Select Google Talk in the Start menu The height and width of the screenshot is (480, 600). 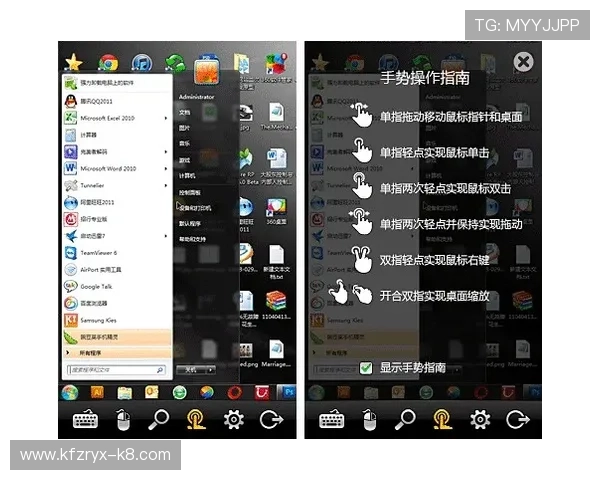pyautogui.click(x=96, y=287)
